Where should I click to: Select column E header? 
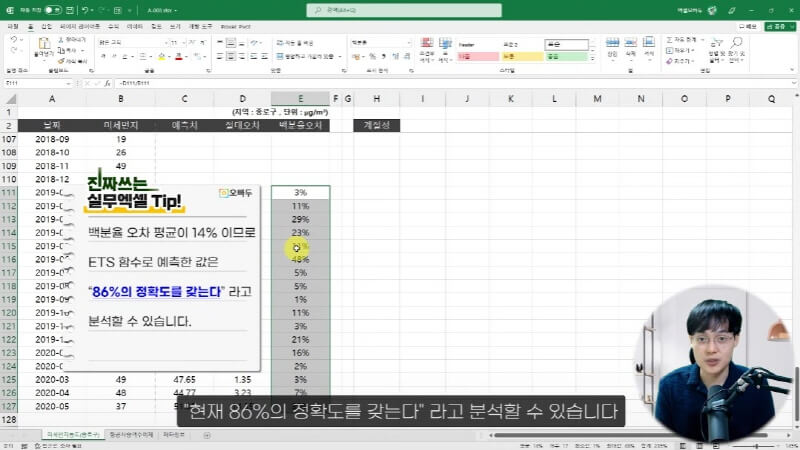pos(300,98)
